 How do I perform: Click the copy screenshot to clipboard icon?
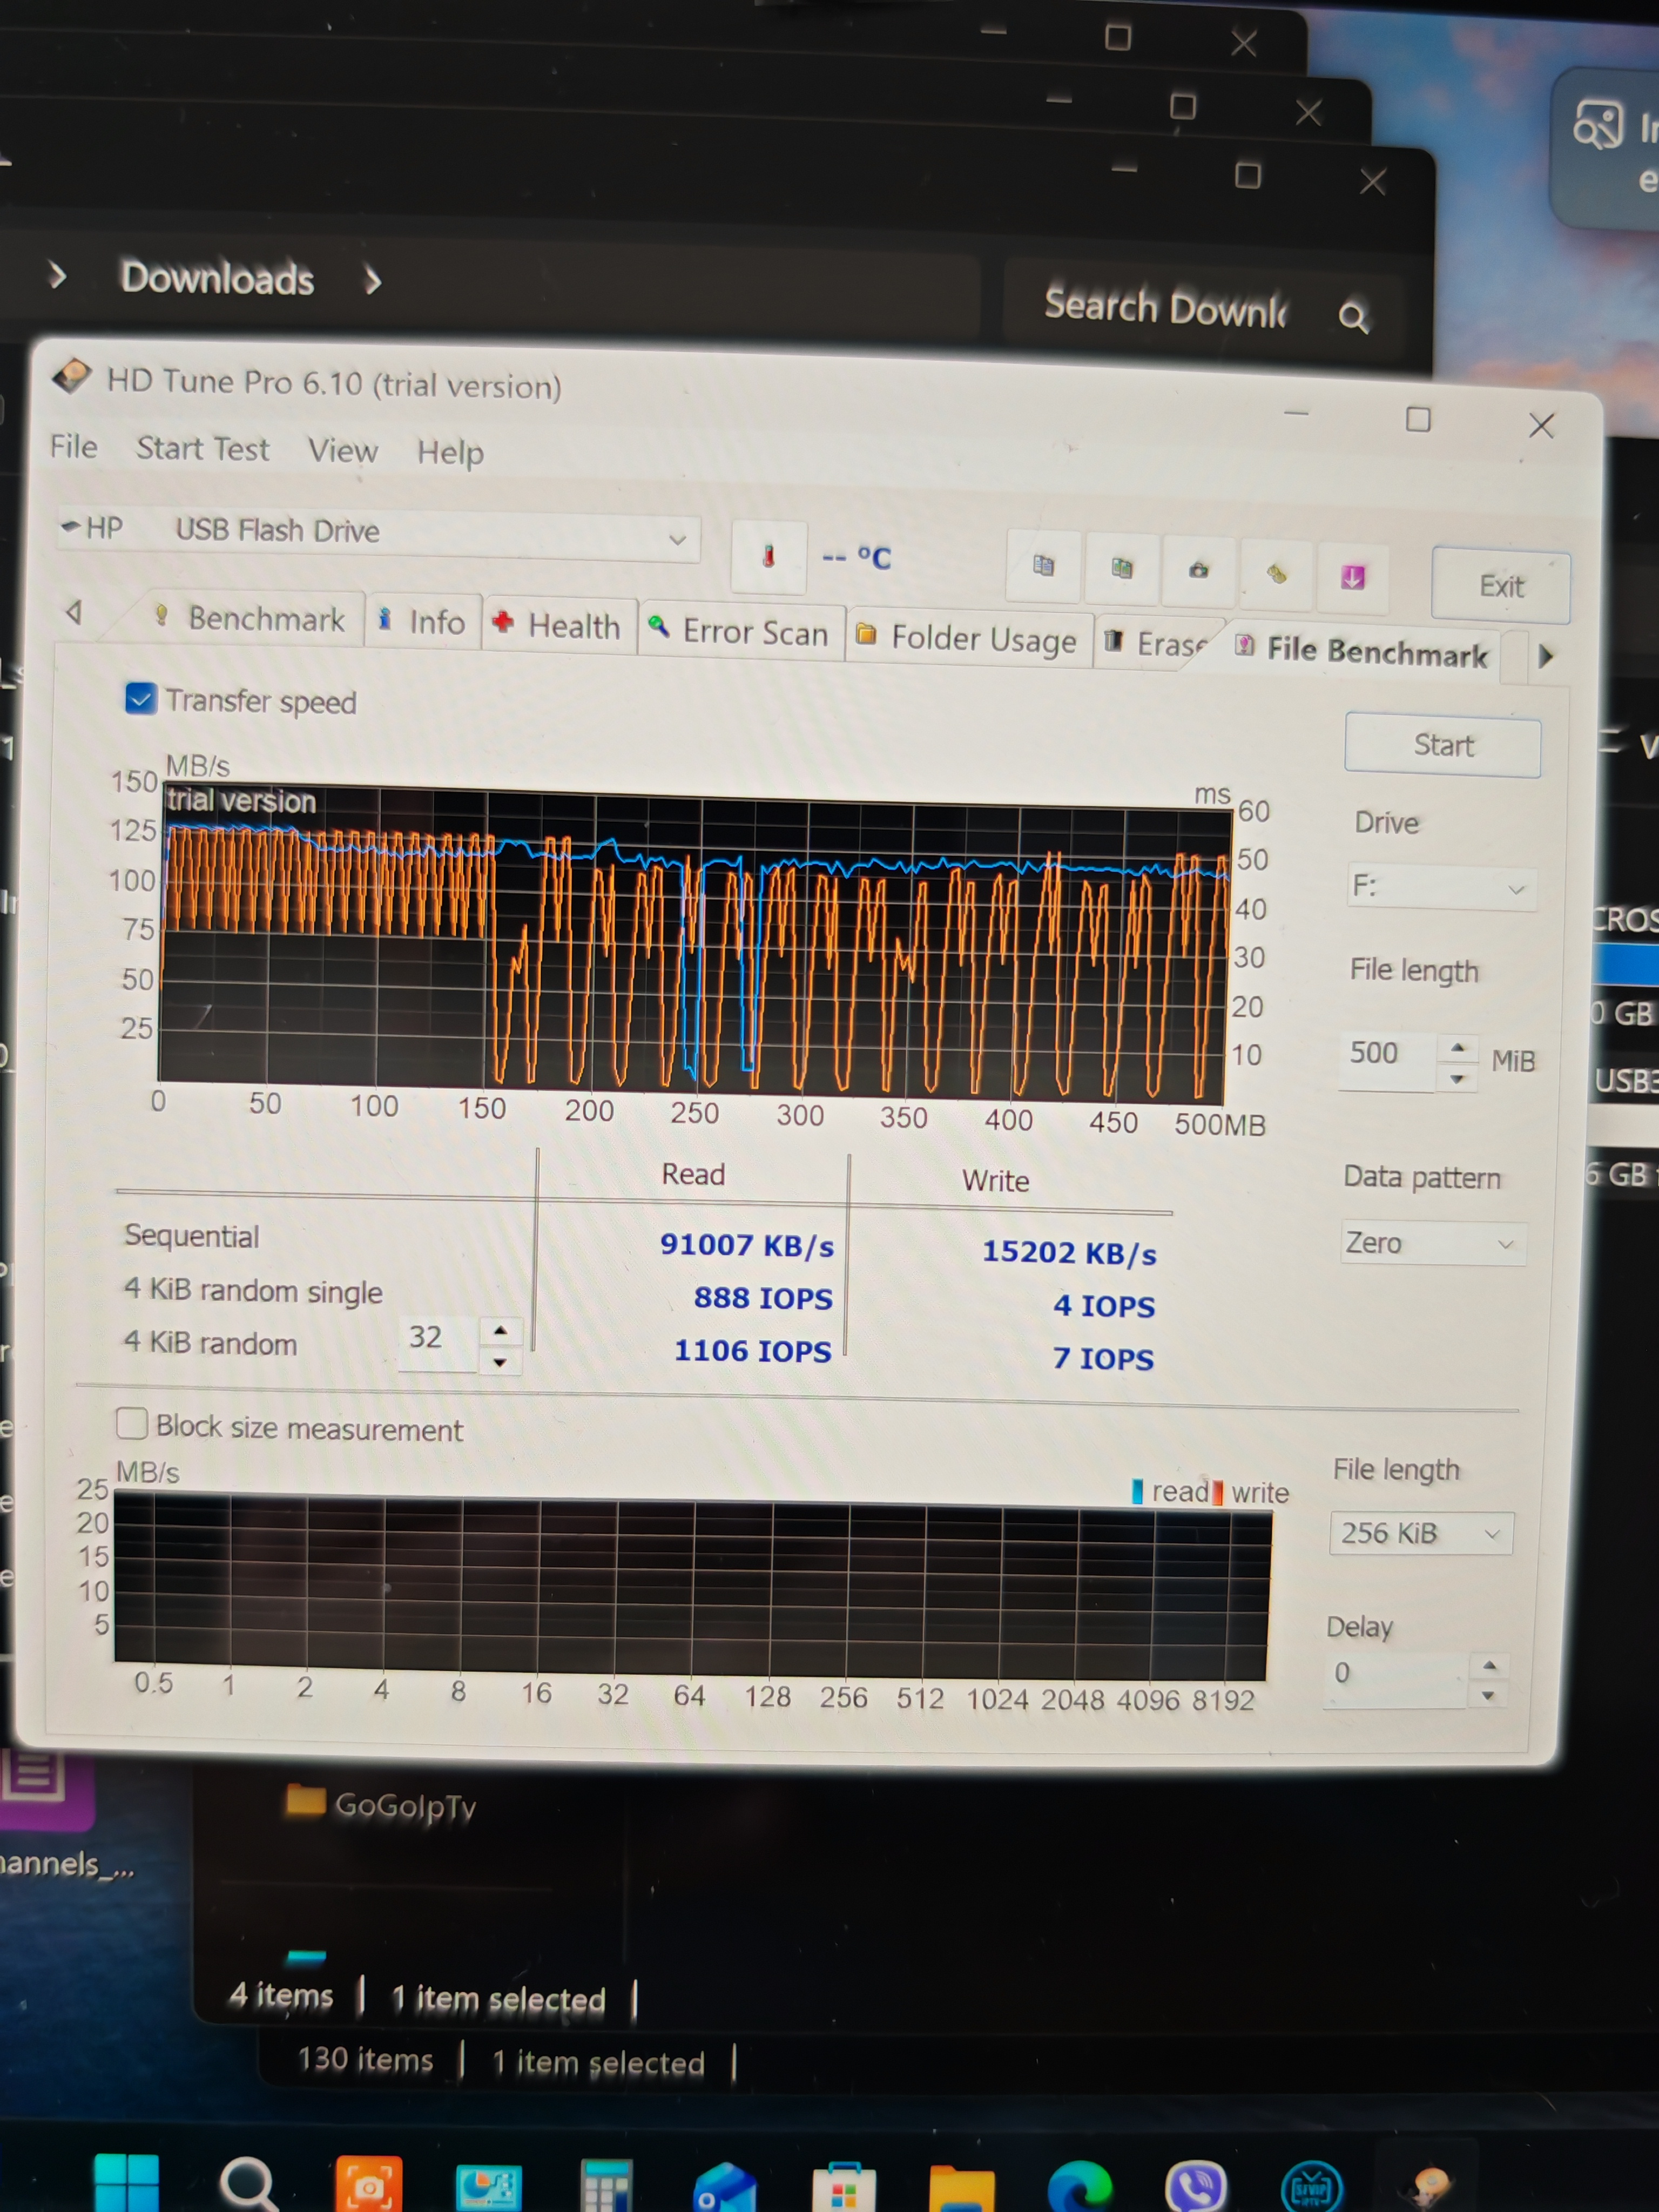pyautogui.click(x=1121, y=569)
